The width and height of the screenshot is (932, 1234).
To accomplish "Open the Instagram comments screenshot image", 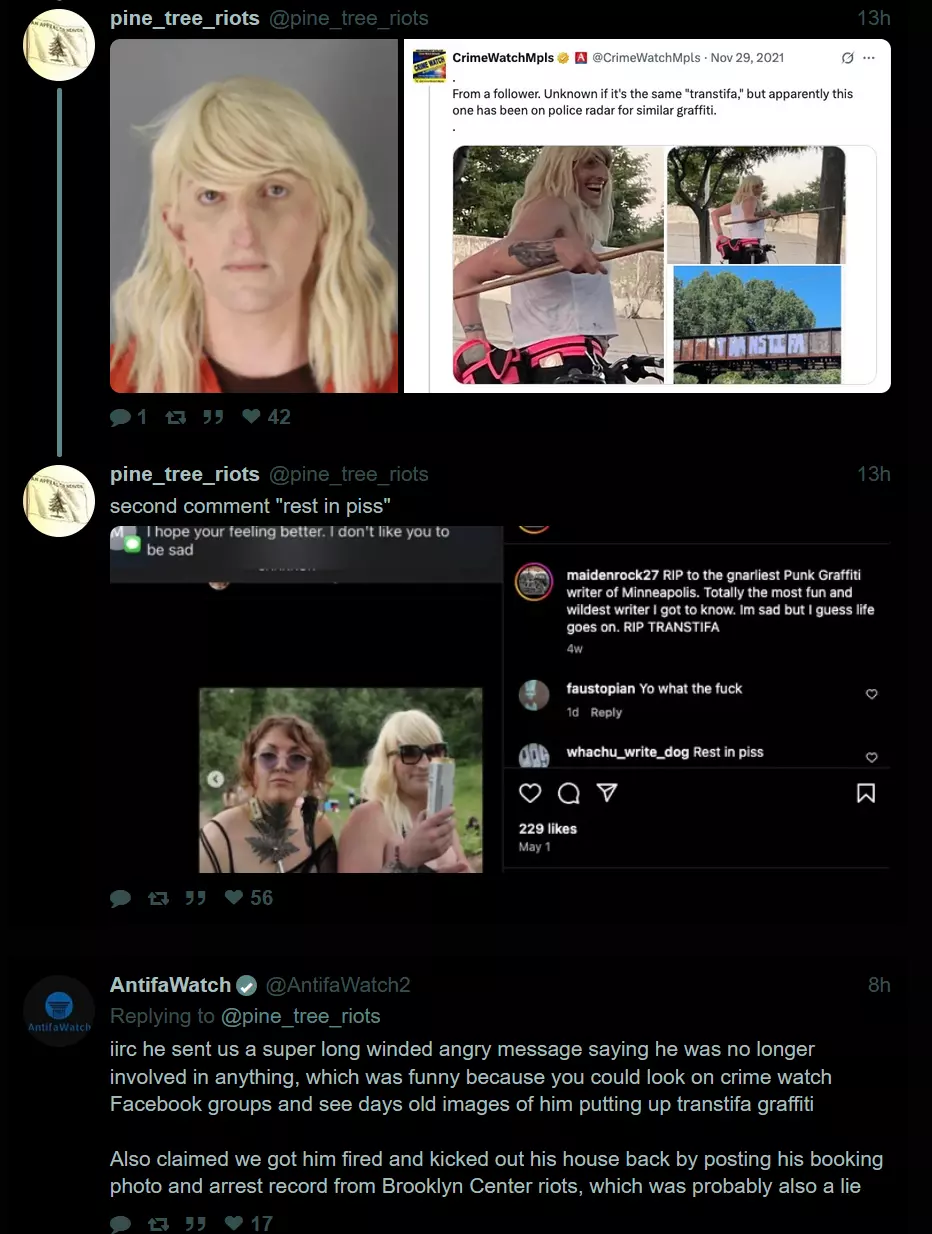I will (500, 699).
